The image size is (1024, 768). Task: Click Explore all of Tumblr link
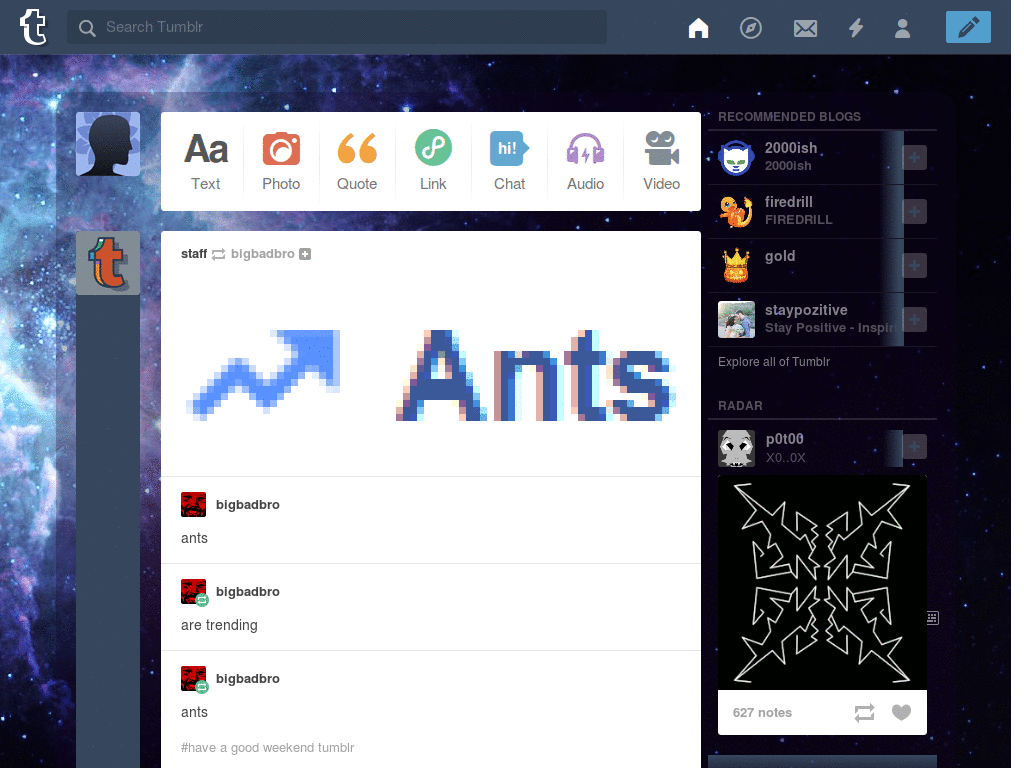point(774,361)
